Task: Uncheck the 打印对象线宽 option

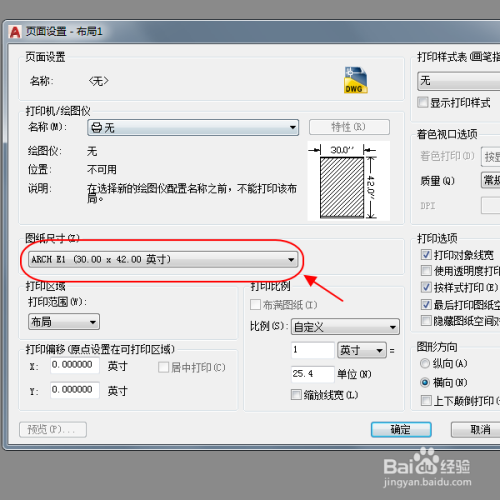Action: pos(426,255)
